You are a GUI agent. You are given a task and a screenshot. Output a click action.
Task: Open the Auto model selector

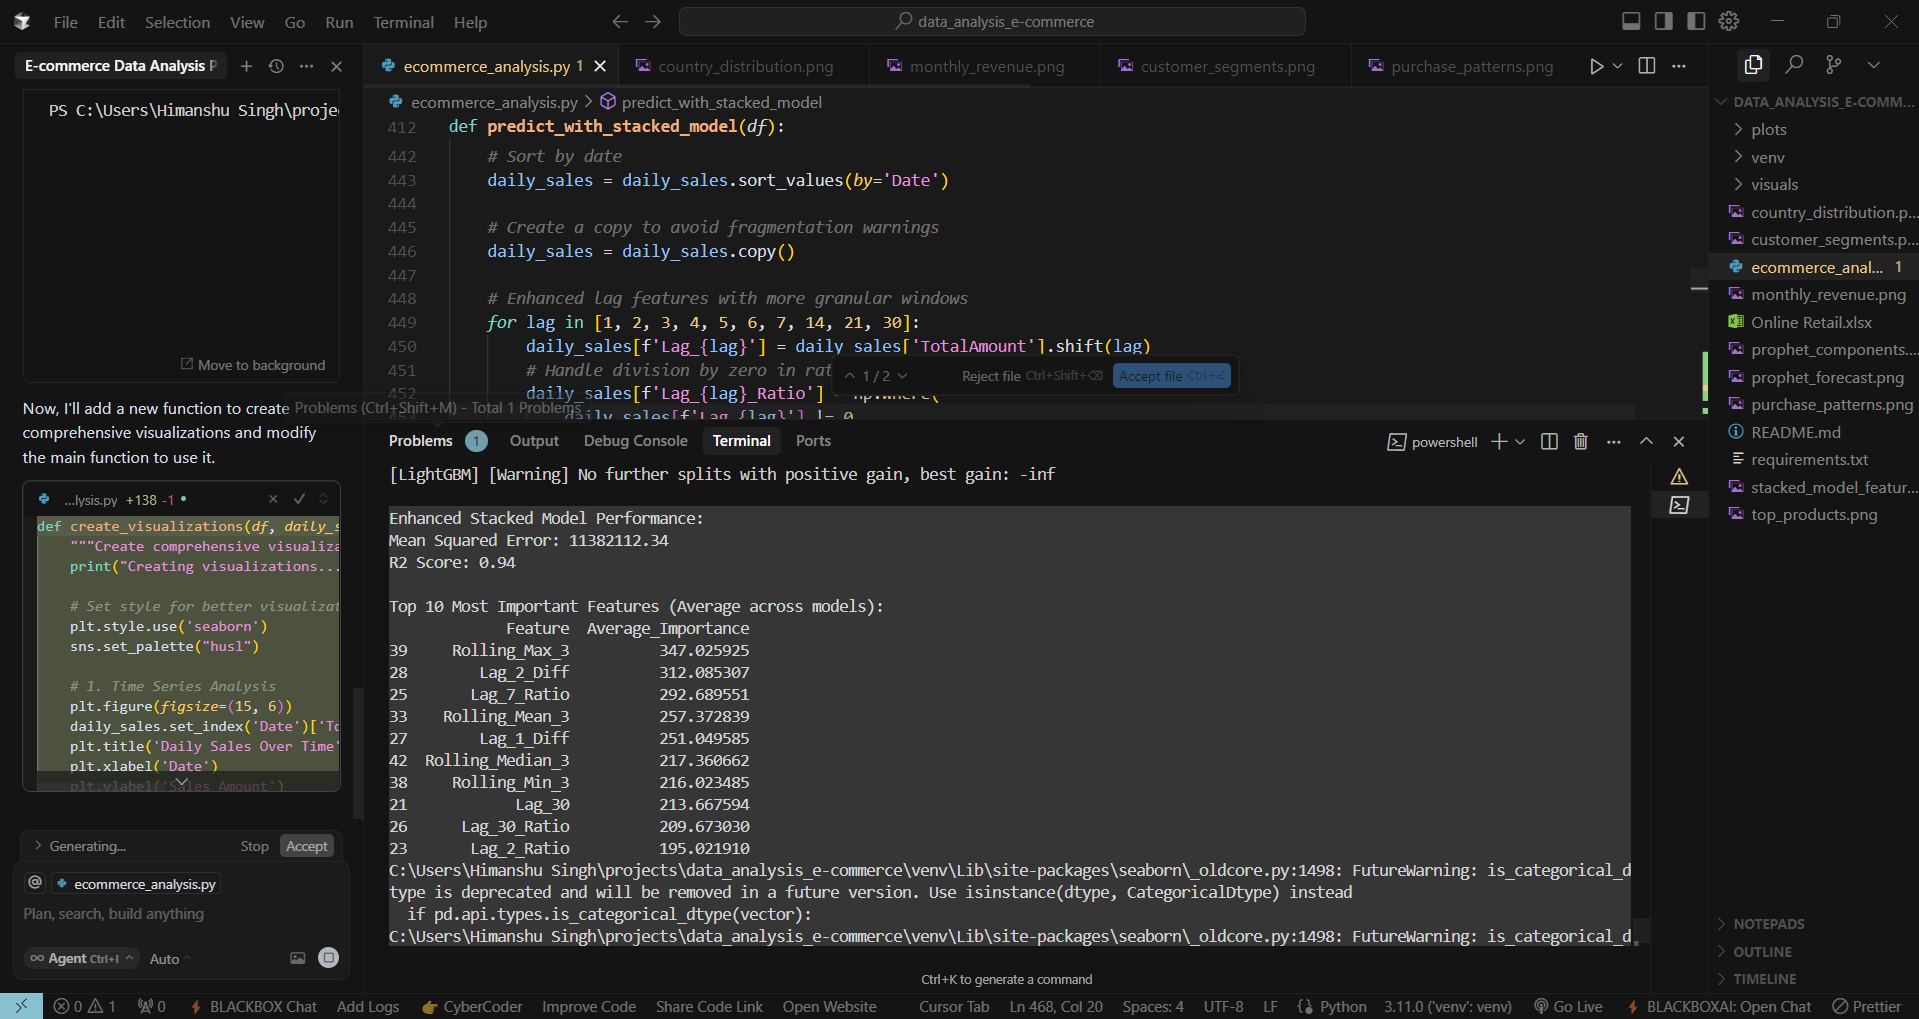[169, 960]
